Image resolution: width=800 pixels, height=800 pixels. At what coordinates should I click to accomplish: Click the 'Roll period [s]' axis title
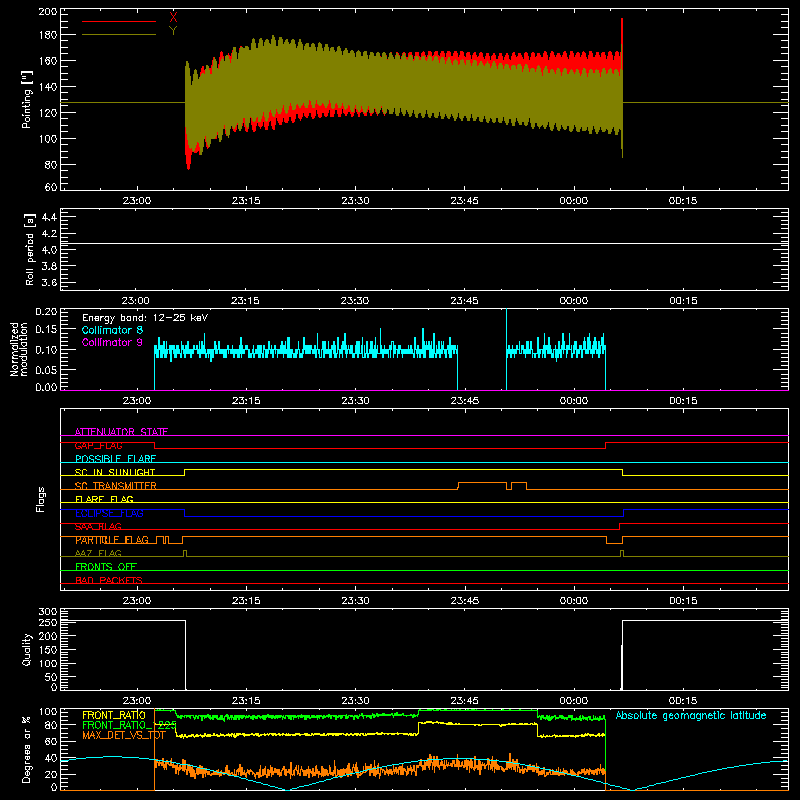(x=29, y=249)
